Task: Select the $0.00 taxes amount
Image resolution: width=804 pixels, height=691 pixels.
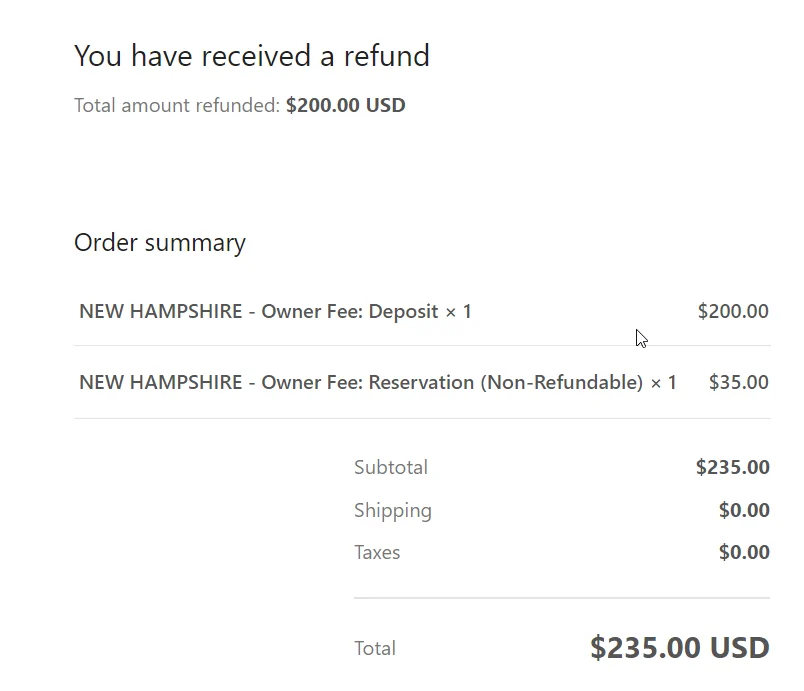Action: tap(744, 552)
